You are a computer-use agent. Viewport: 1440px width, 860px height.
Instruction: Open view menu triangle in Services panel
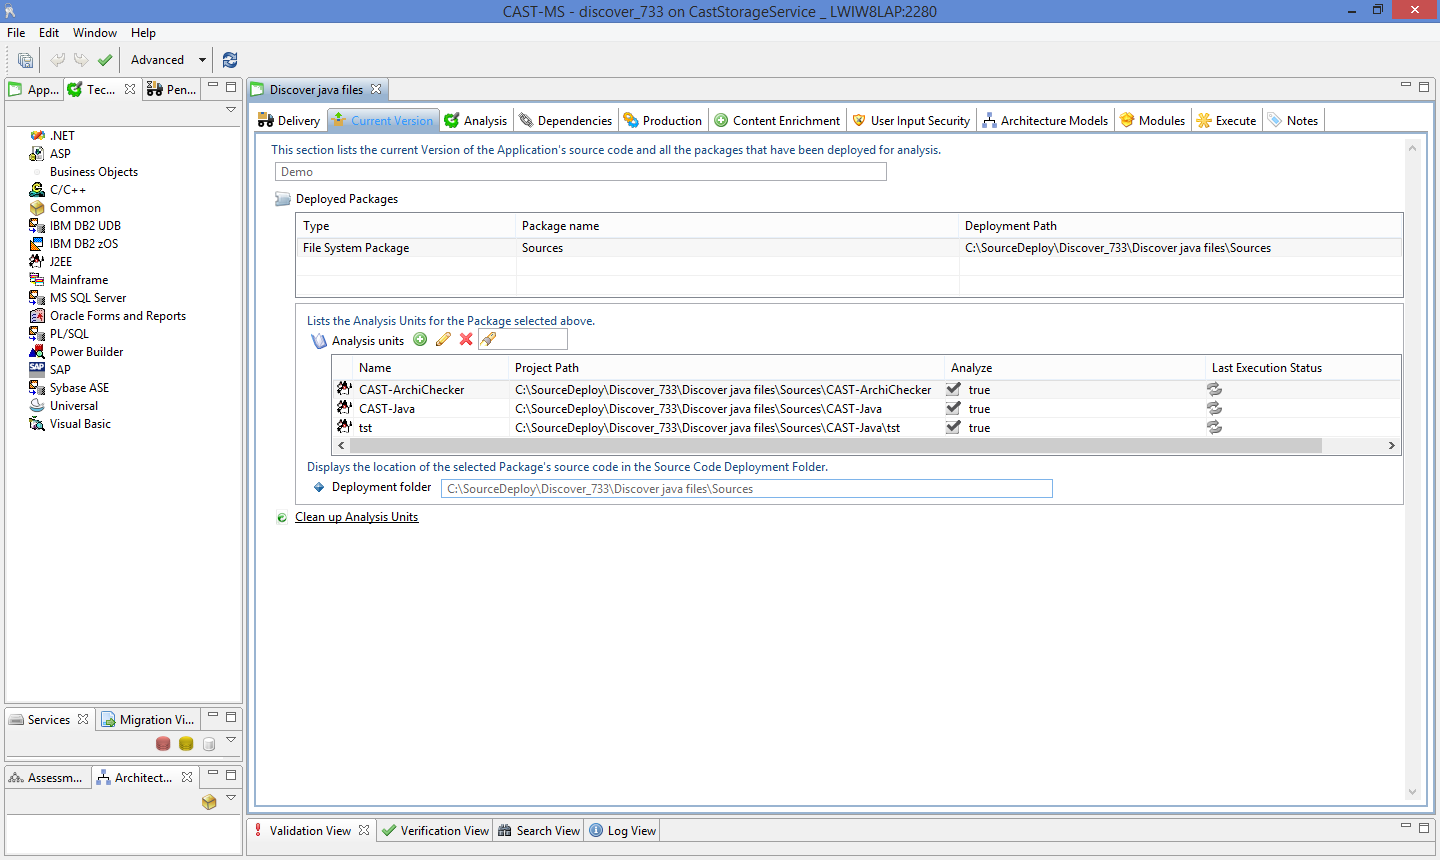pos(231,740)
